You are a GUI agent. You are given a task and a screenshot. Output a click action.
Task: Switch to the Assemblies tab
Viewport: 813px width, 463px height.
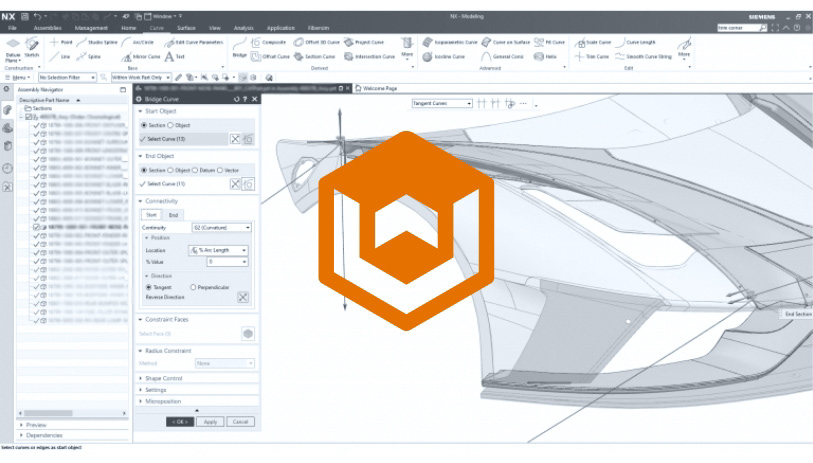coord(48,28)
